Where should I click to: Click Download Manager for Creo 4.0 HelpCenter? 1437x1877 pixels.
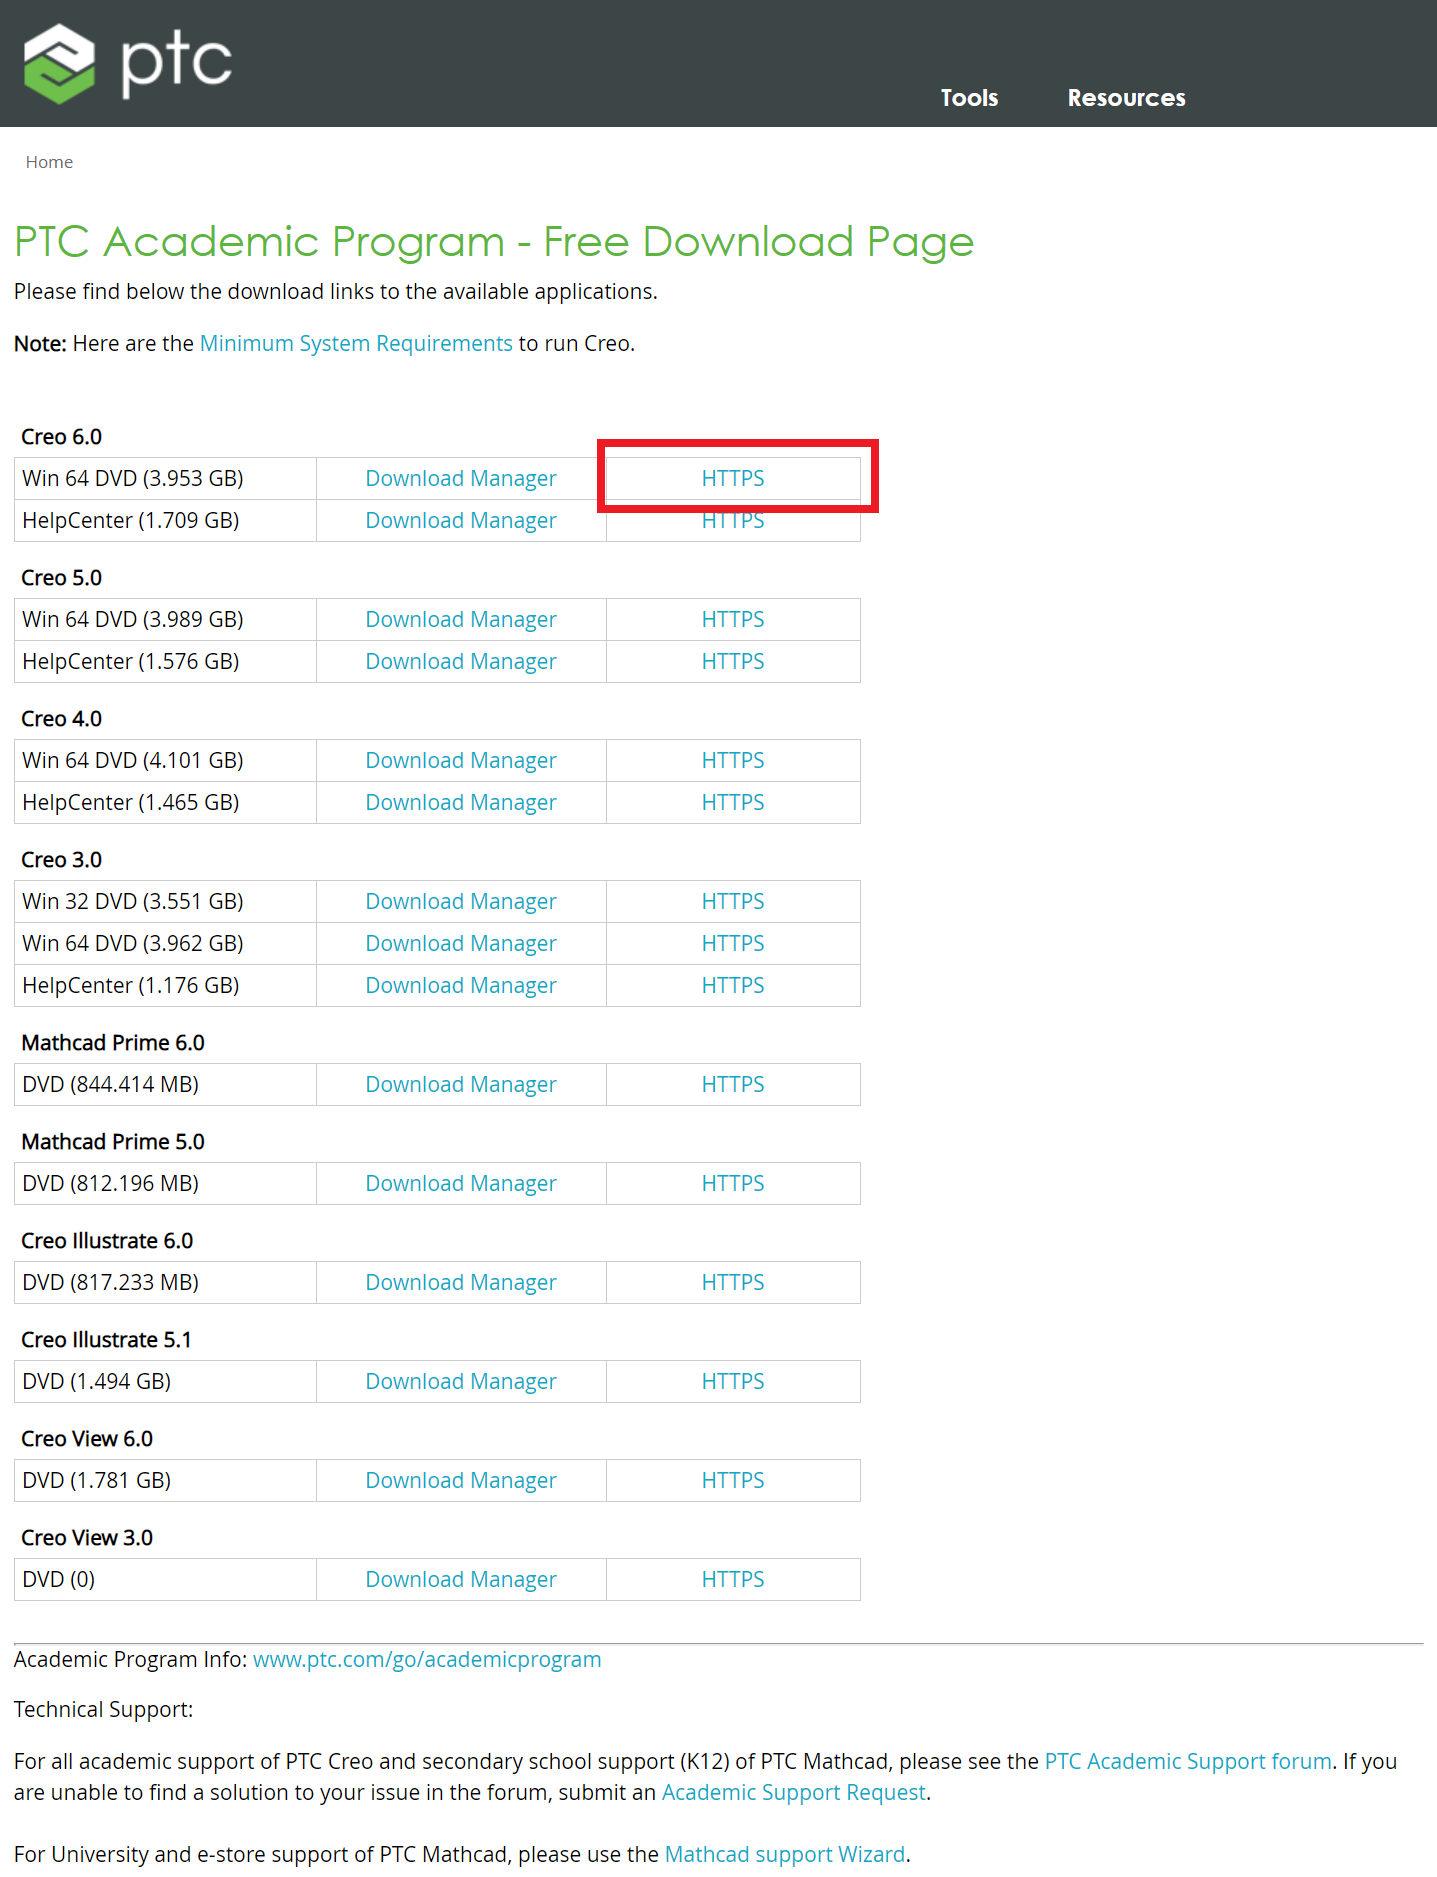(461, 802)
